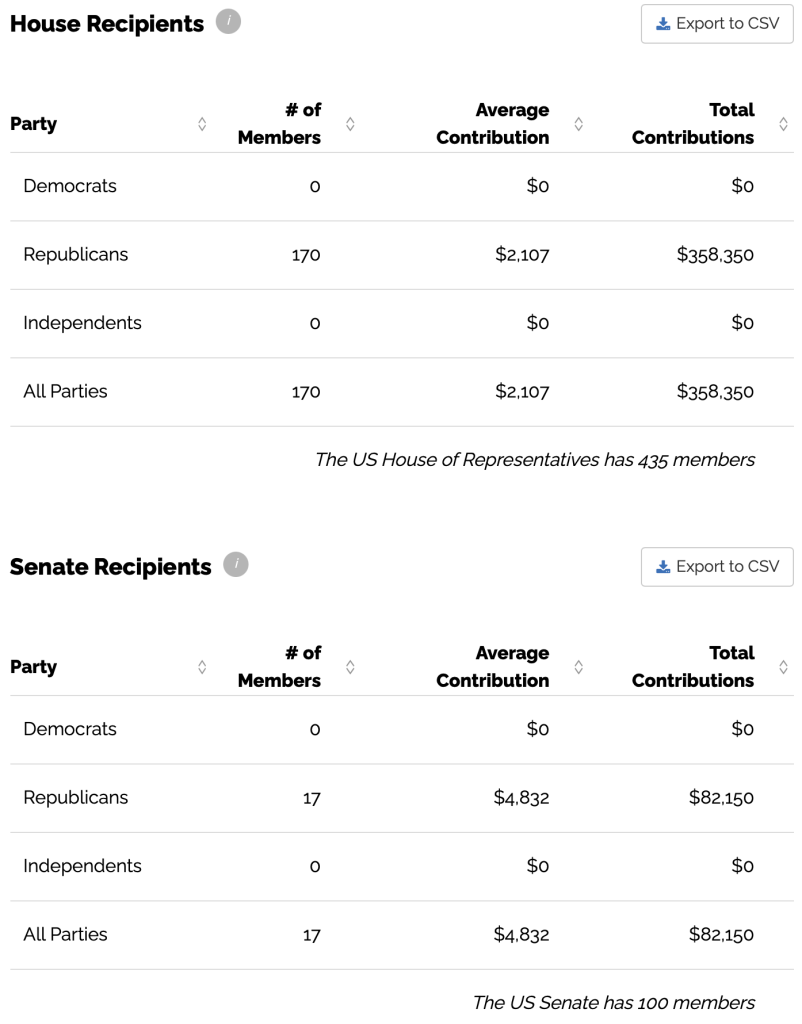Sort Senate table by Total Contributions
802x1024 pixels.
tap(783, 667)
